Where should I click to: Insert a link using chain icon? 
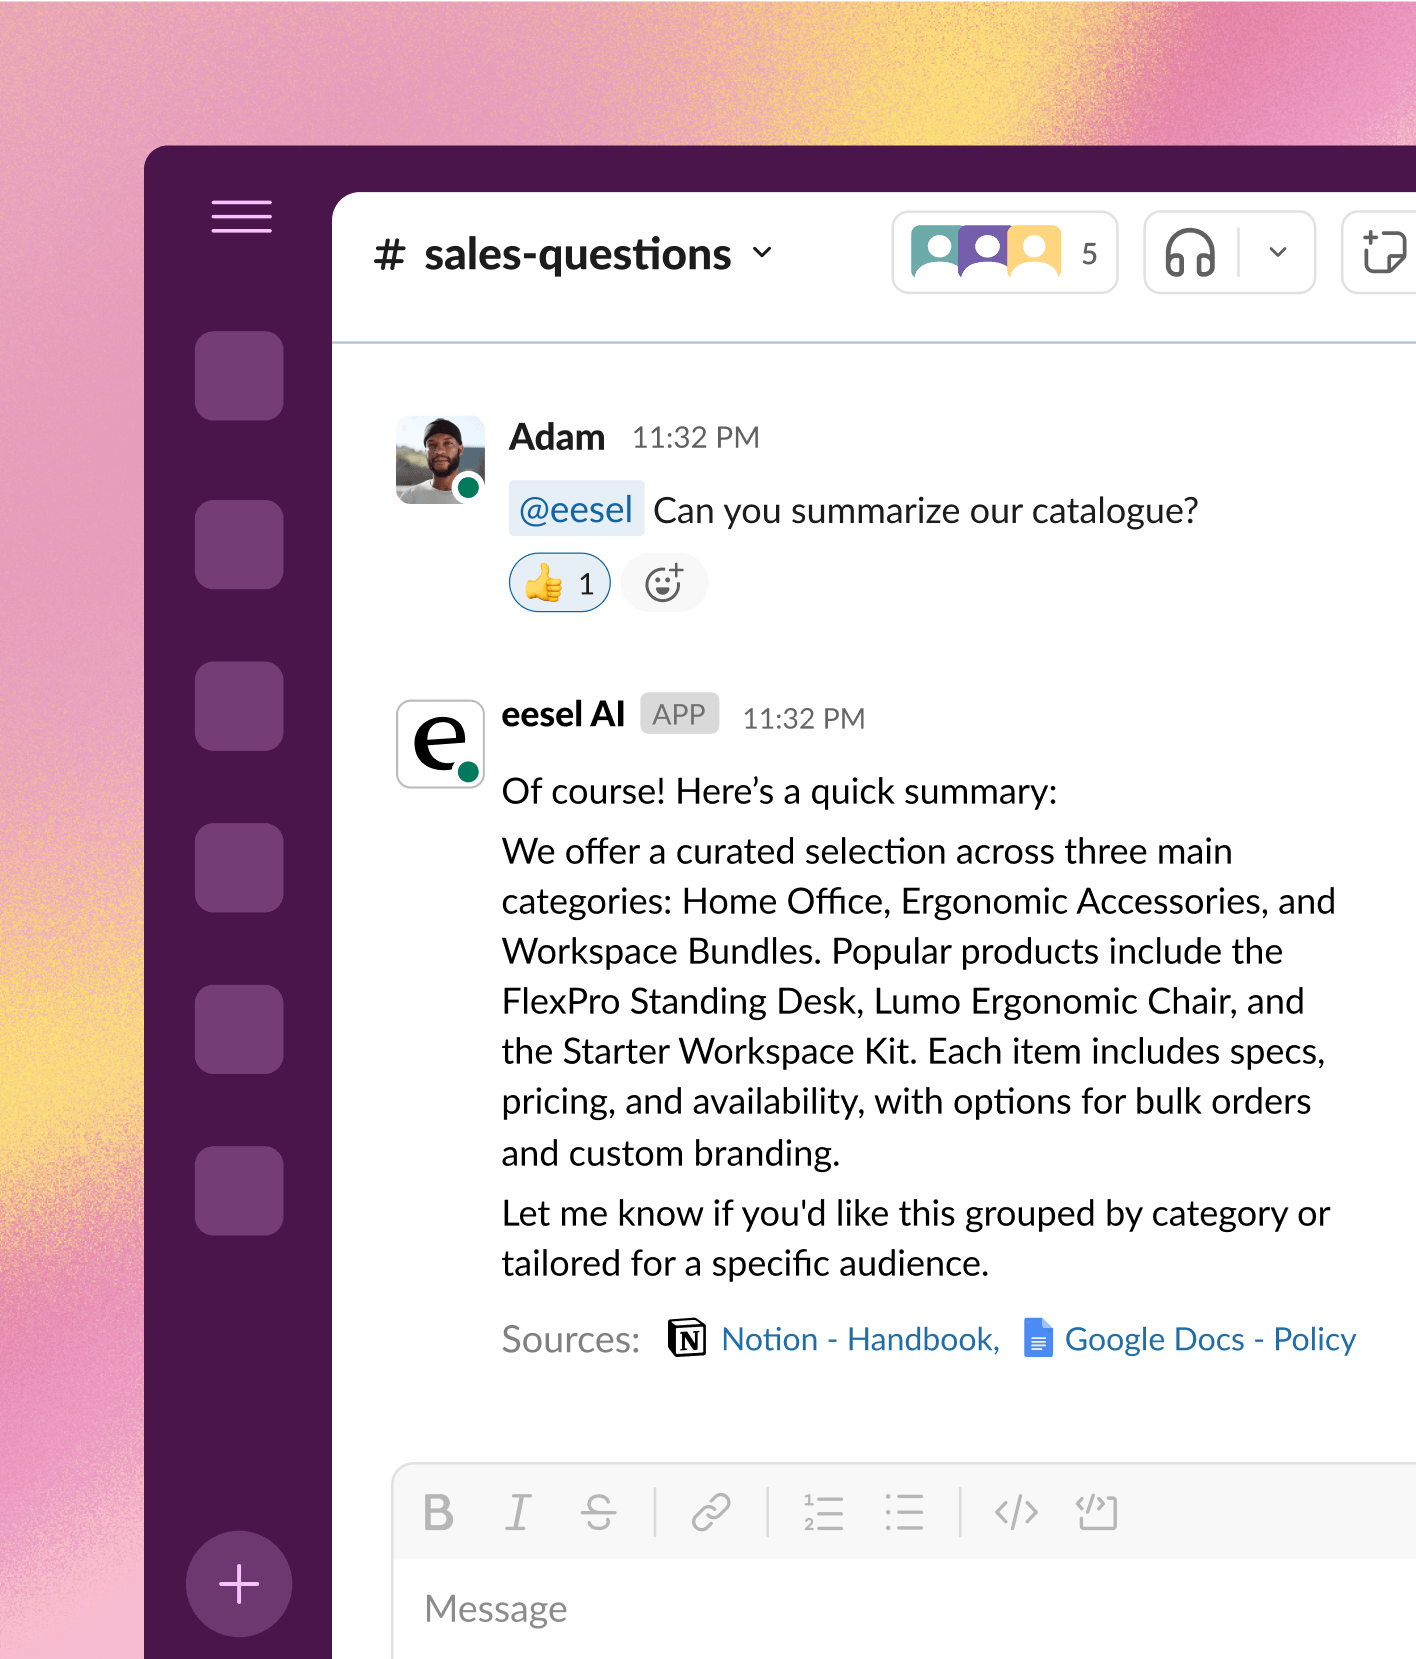pos(711,1512)
